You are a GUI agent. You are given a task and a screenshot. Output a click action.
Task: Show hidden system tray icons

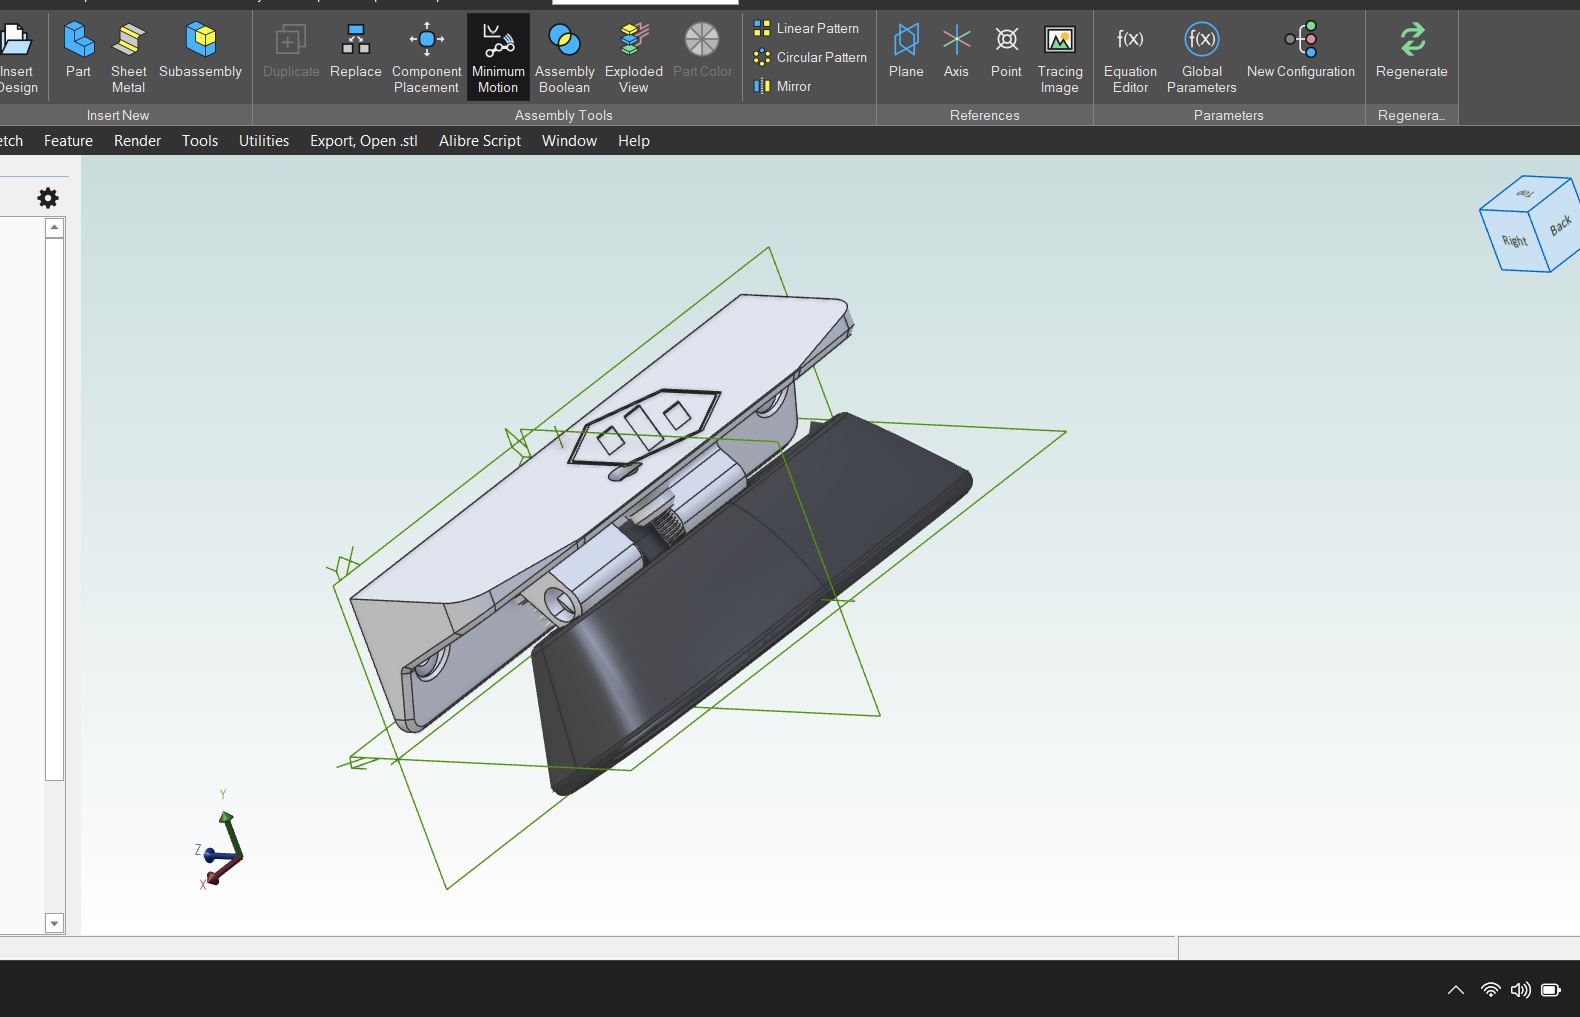(1456, 990)
